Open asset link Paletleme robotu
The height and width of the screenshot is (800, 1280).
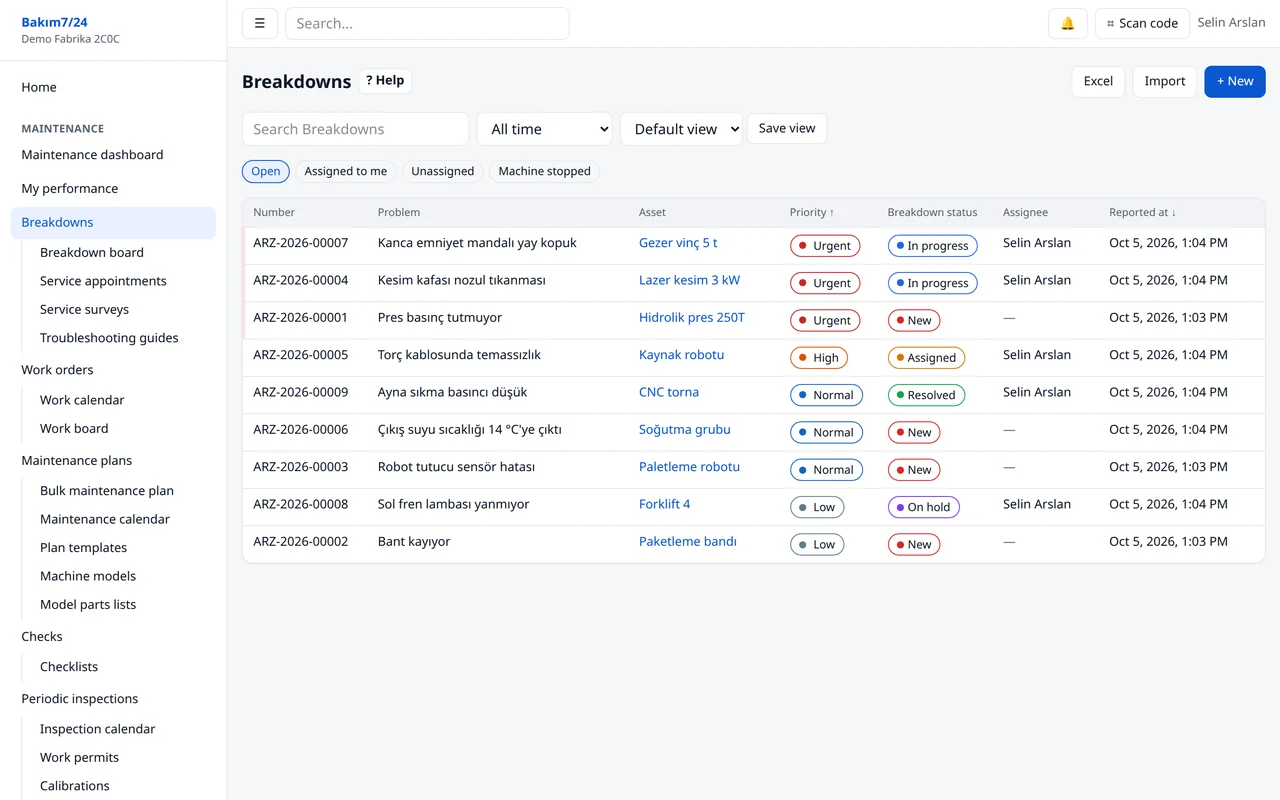[x=690, y=467]
